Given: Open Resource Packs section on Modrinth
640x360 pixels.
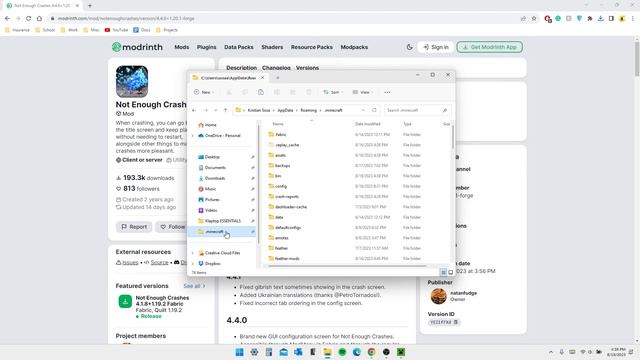Looking at the screenshot, I should (x=312, y=47).
